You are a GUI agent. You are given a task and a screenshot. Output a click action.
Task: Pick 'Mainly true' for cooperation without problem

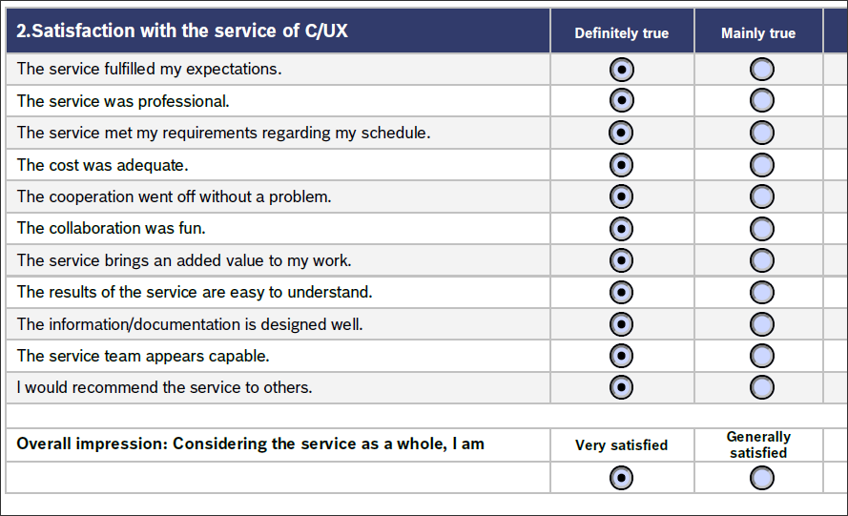click(x=761, y=197)
